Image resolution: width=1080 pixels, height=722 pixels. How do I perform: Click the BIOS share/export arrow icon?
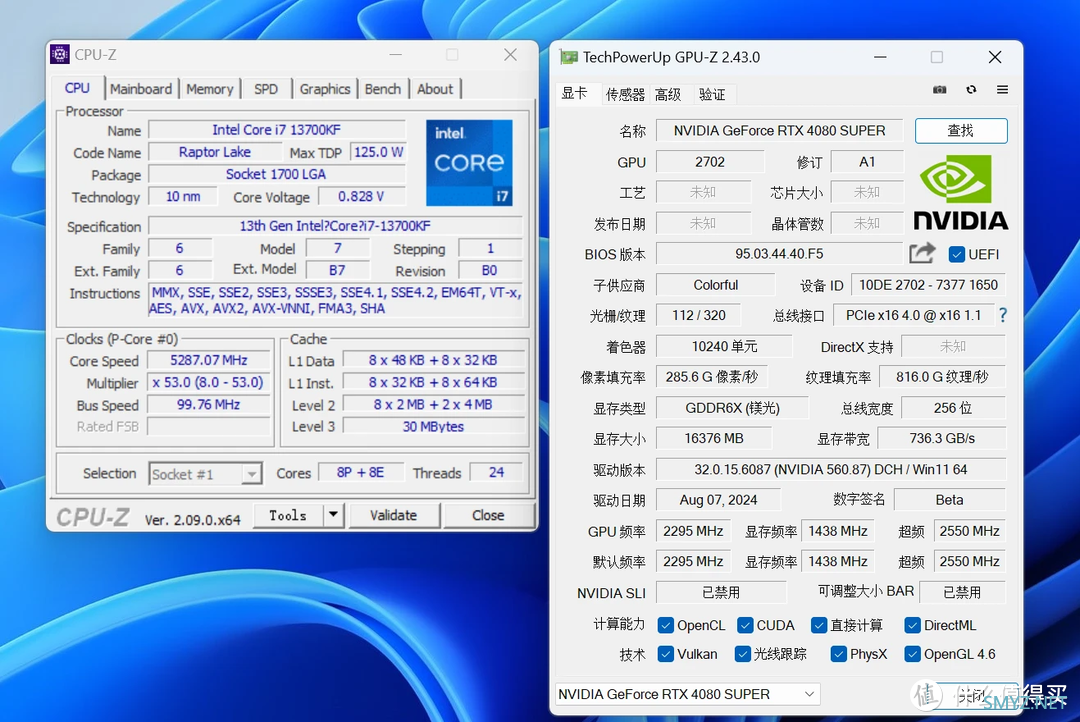pyautogui.click(x=922, y=254)
